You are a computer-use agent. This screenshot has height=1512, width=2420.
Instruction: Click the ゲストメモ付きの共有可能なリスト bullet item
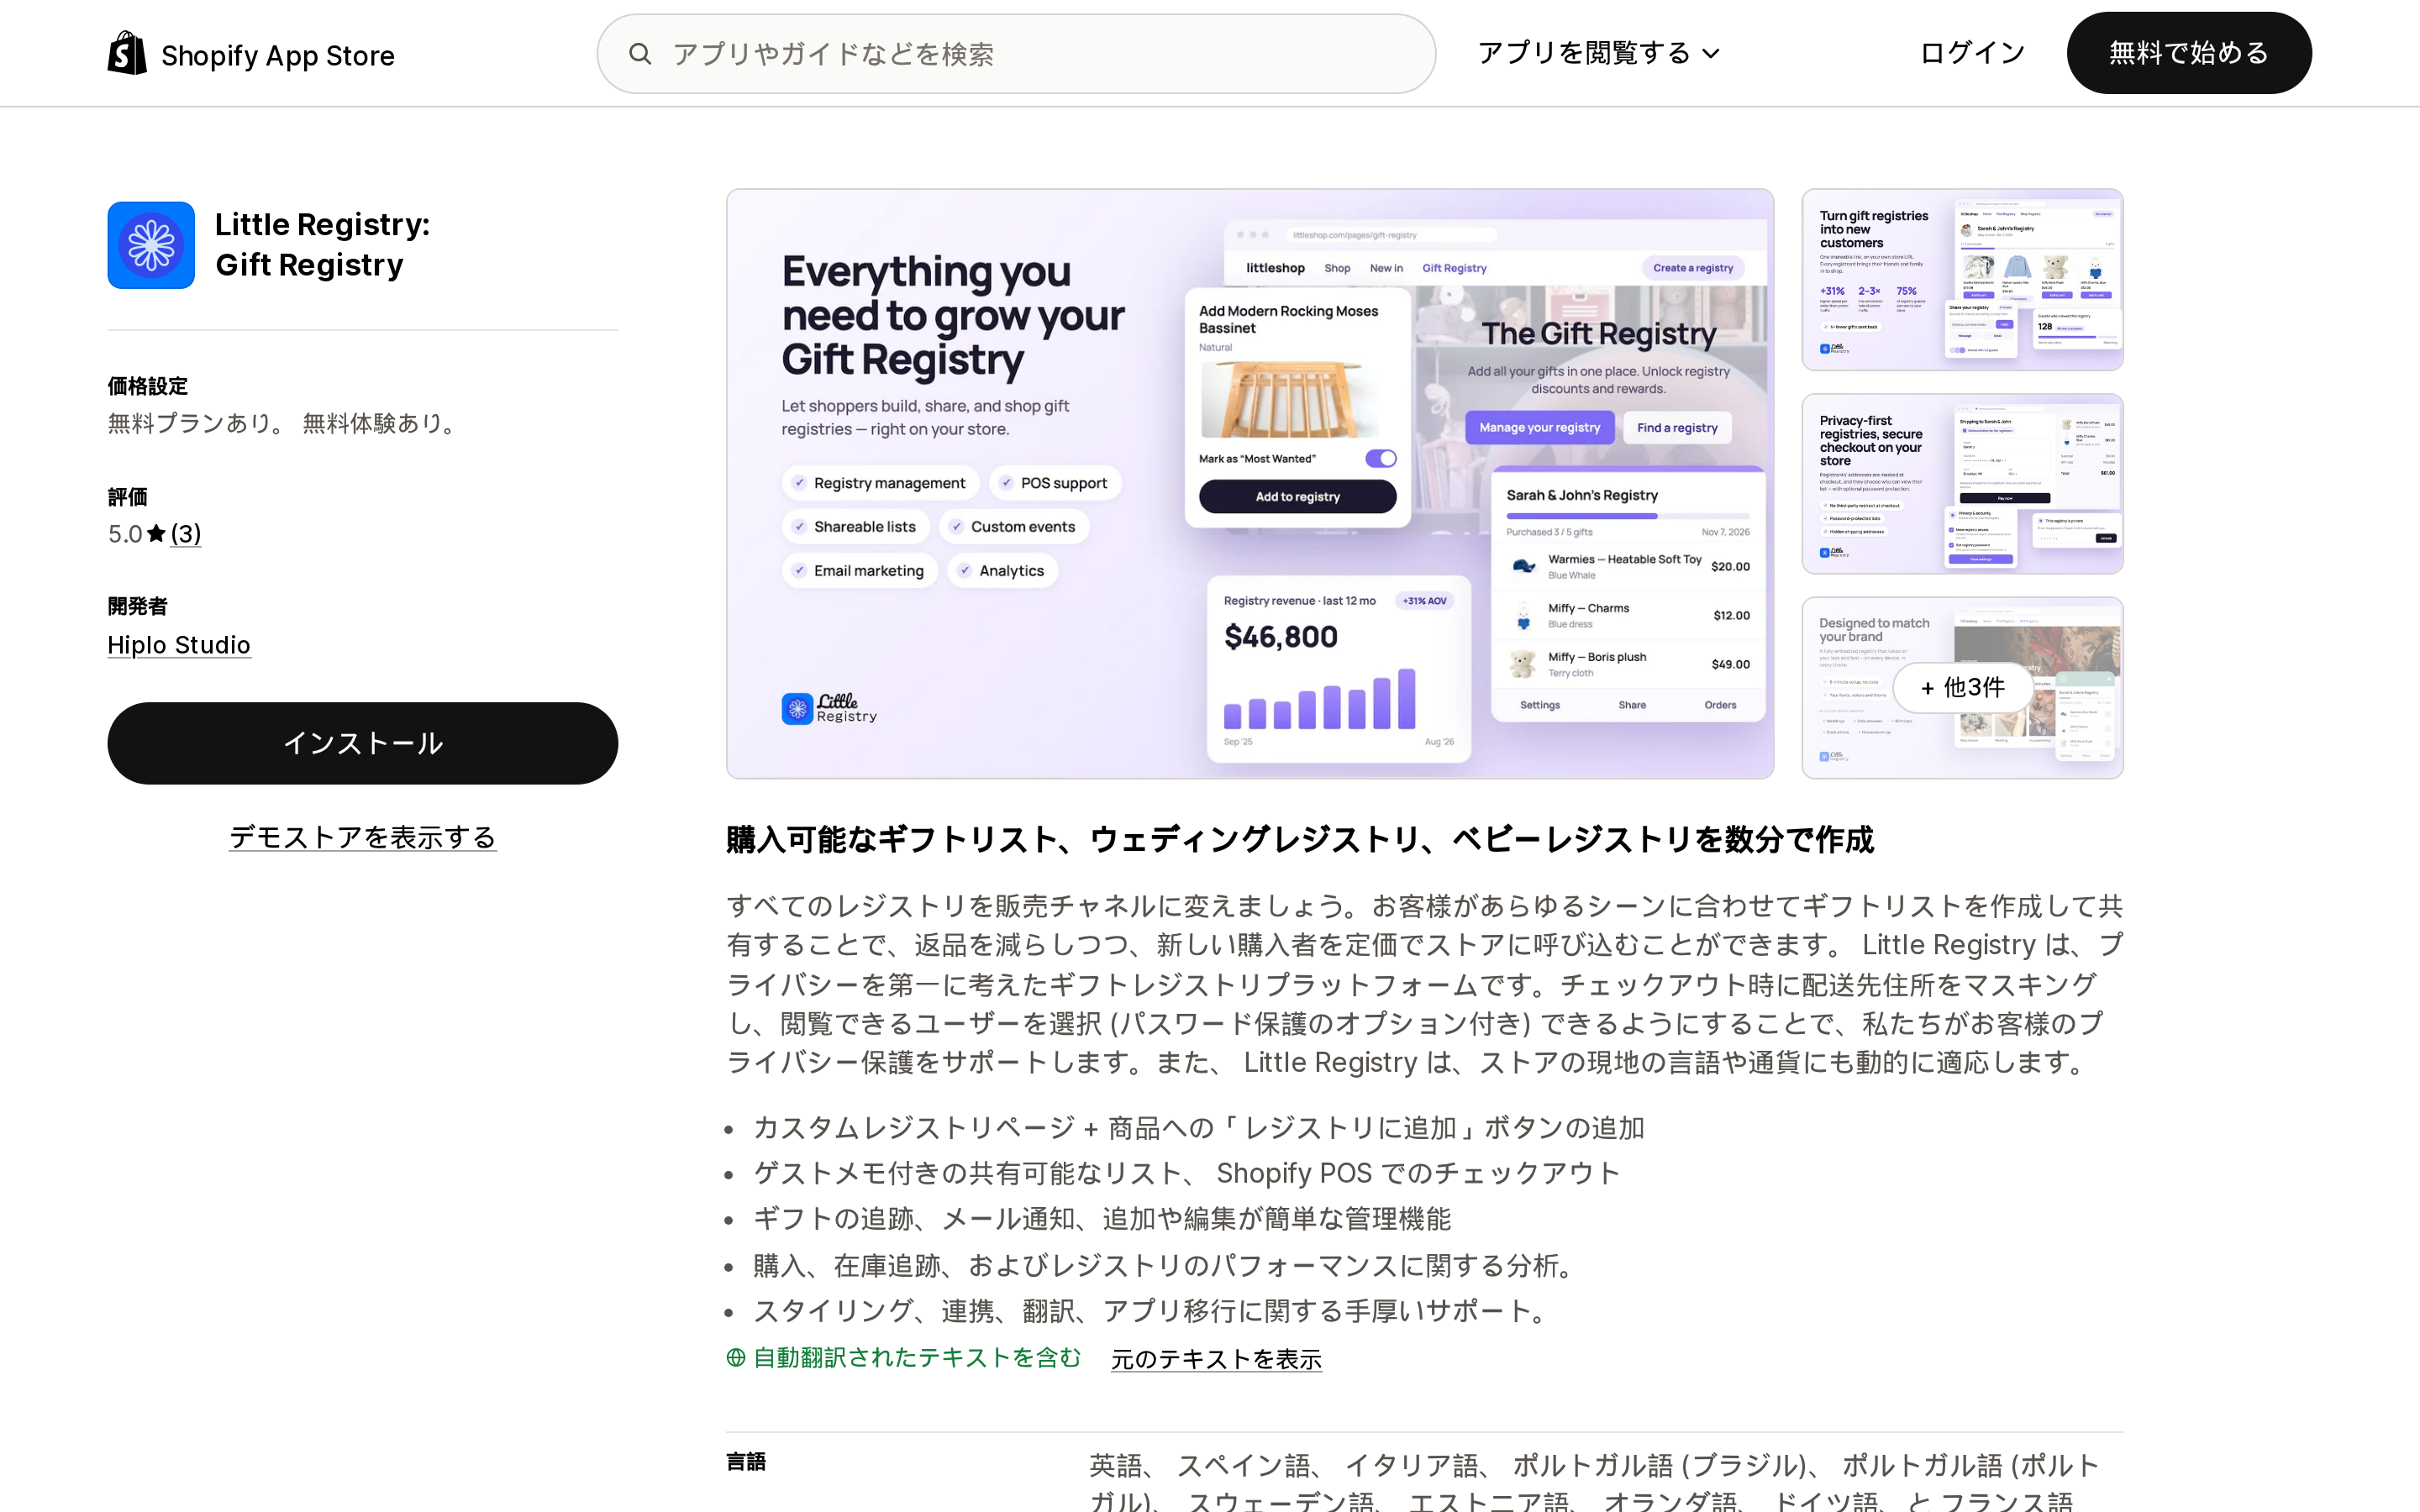click(1186, 1173)
